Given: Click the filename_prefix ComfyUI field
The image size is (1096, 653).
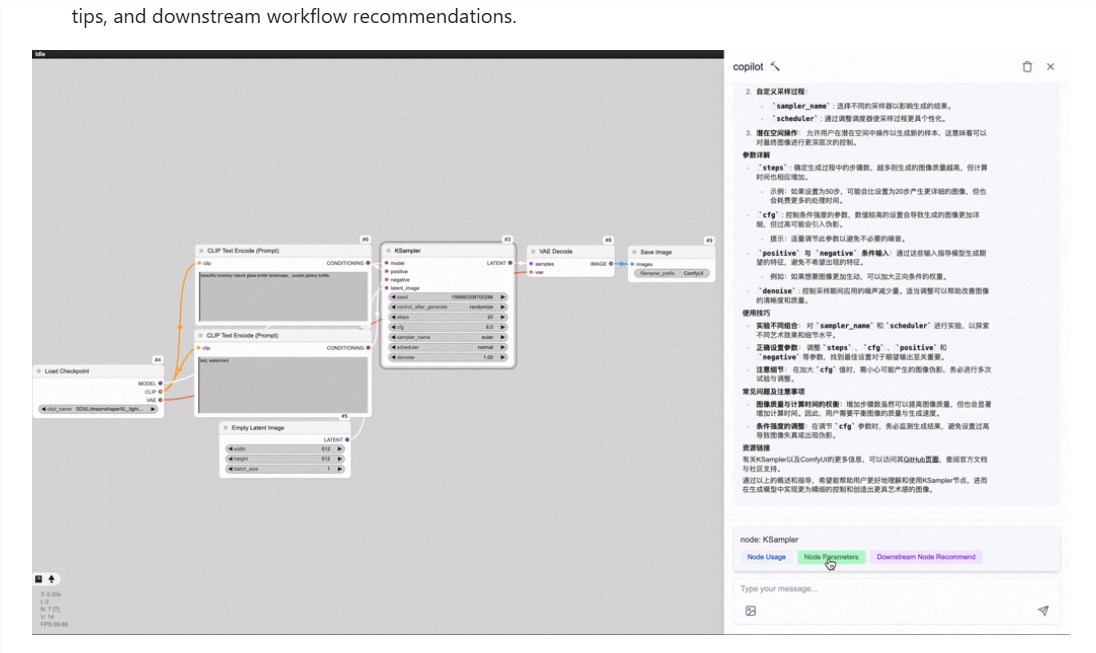Looking at the screenshot, I should (671, 273).
